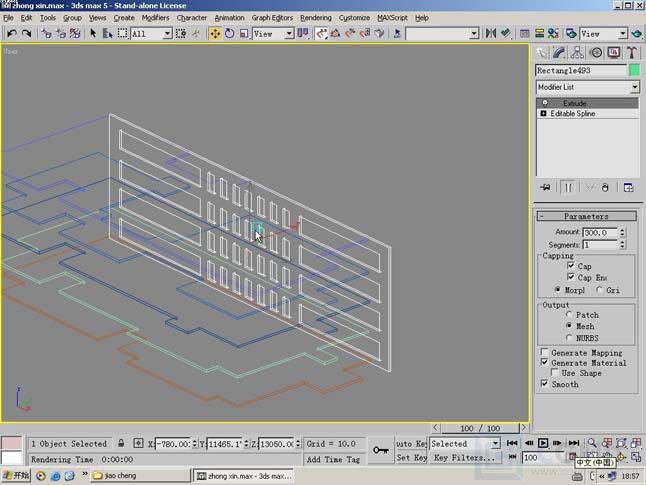
Task: Open the Modifiers menu
Action: (x=155, y=18)
